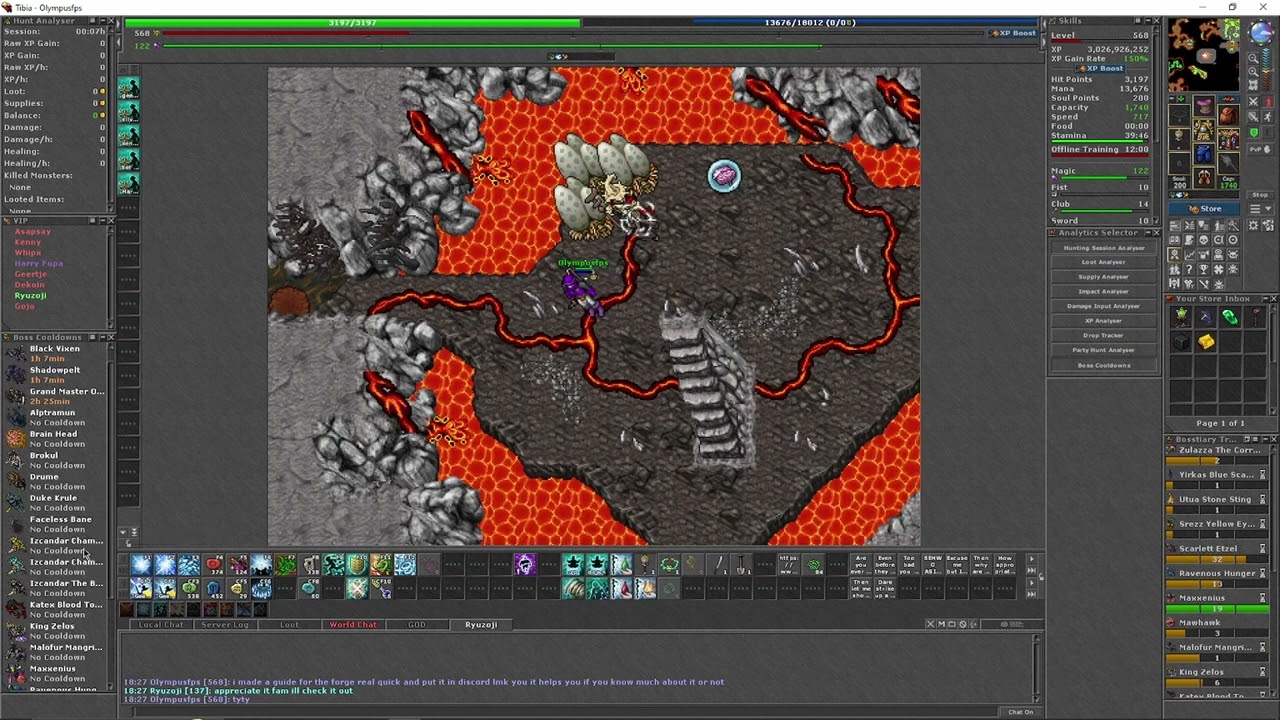The width and height of the screenshot is (1280, 720).
Task: Select the golden armor equipment slot
Action: point(1203,131)
